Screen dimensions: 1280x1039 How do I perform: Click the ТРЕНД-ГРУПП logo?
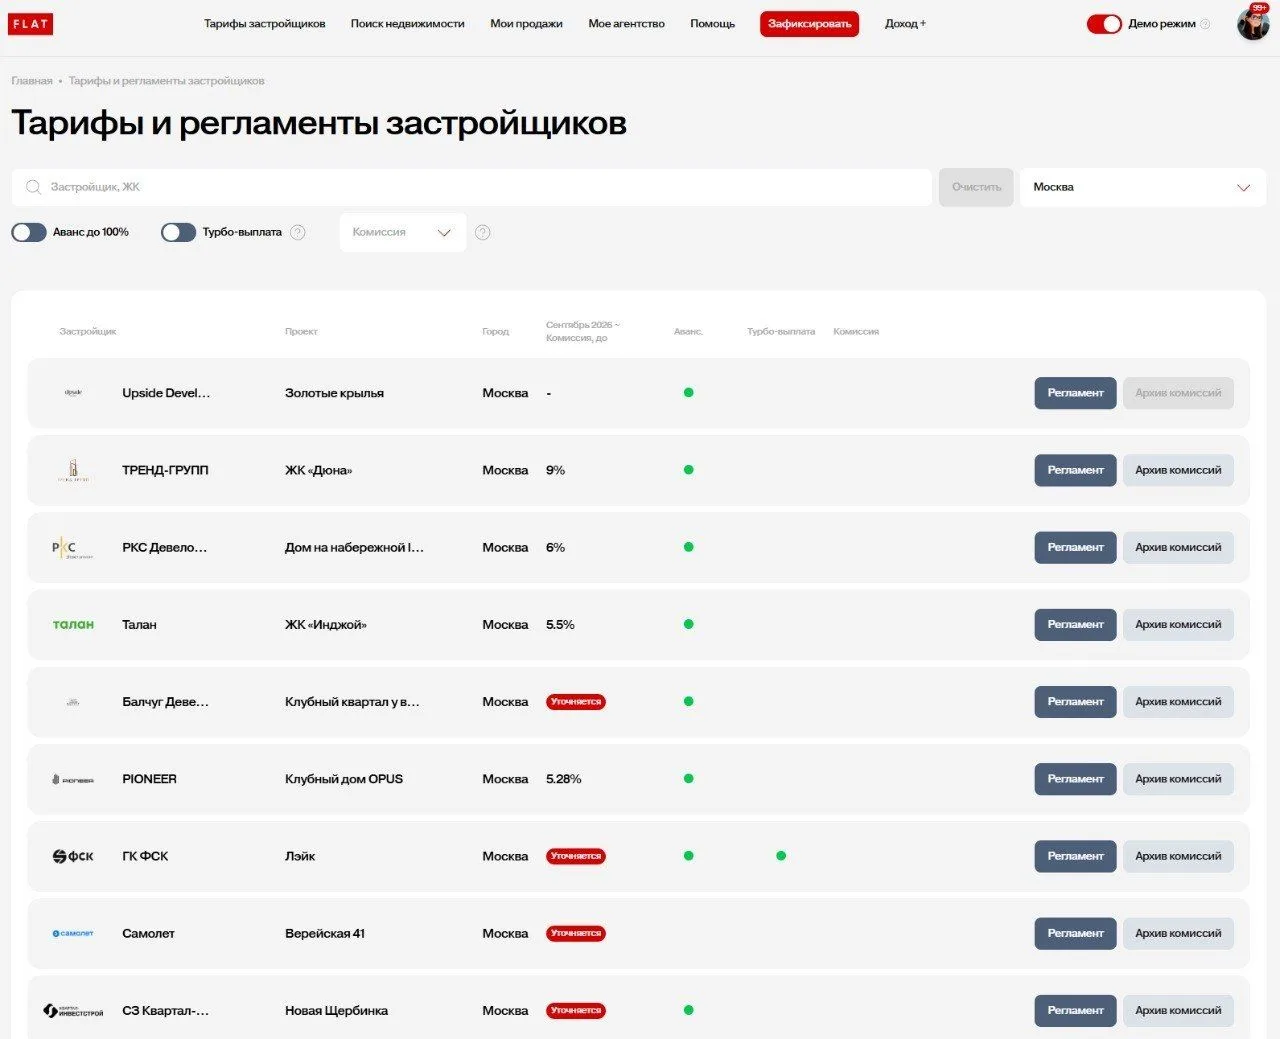(73, 470)
